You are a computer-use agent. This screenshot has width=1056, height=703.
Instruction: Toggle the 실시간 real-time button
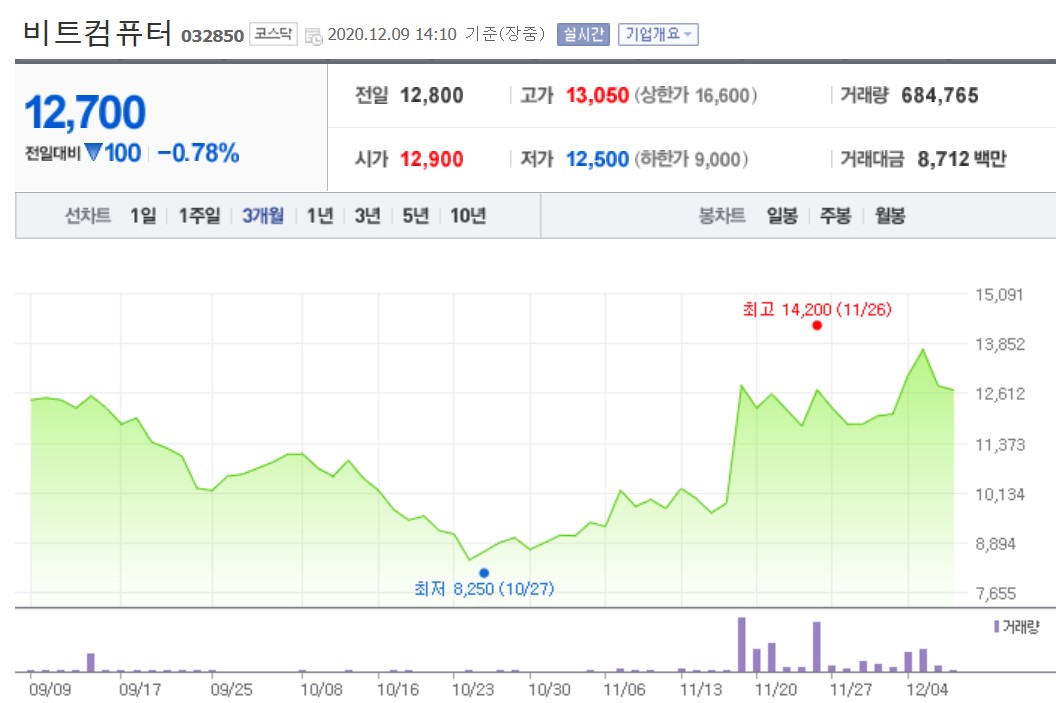583,34
